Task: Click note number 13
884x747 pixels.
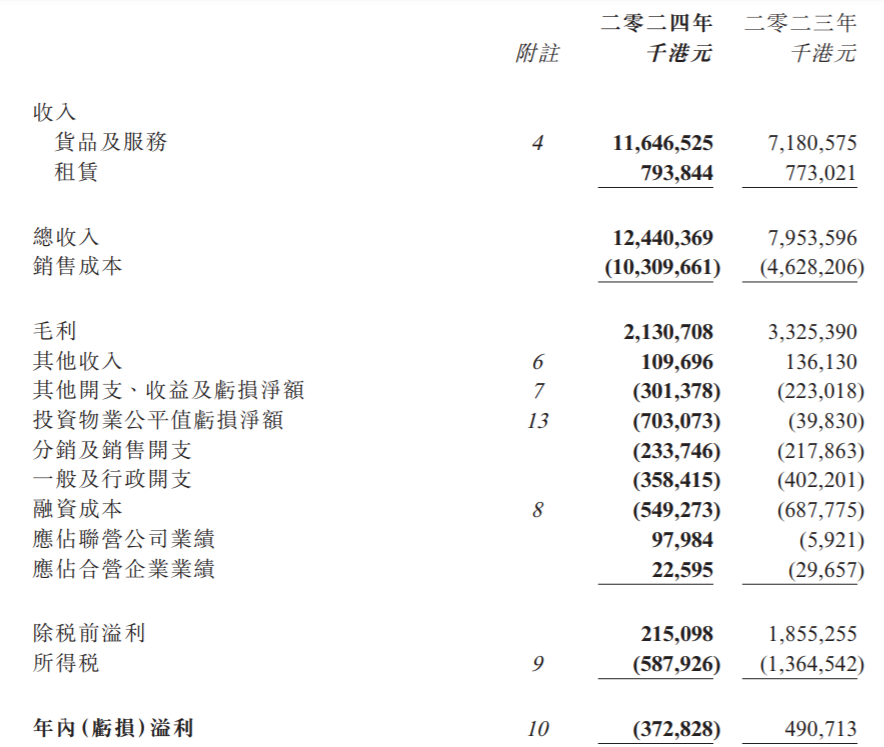Action: pyautogui.click(x=538, y=421)
